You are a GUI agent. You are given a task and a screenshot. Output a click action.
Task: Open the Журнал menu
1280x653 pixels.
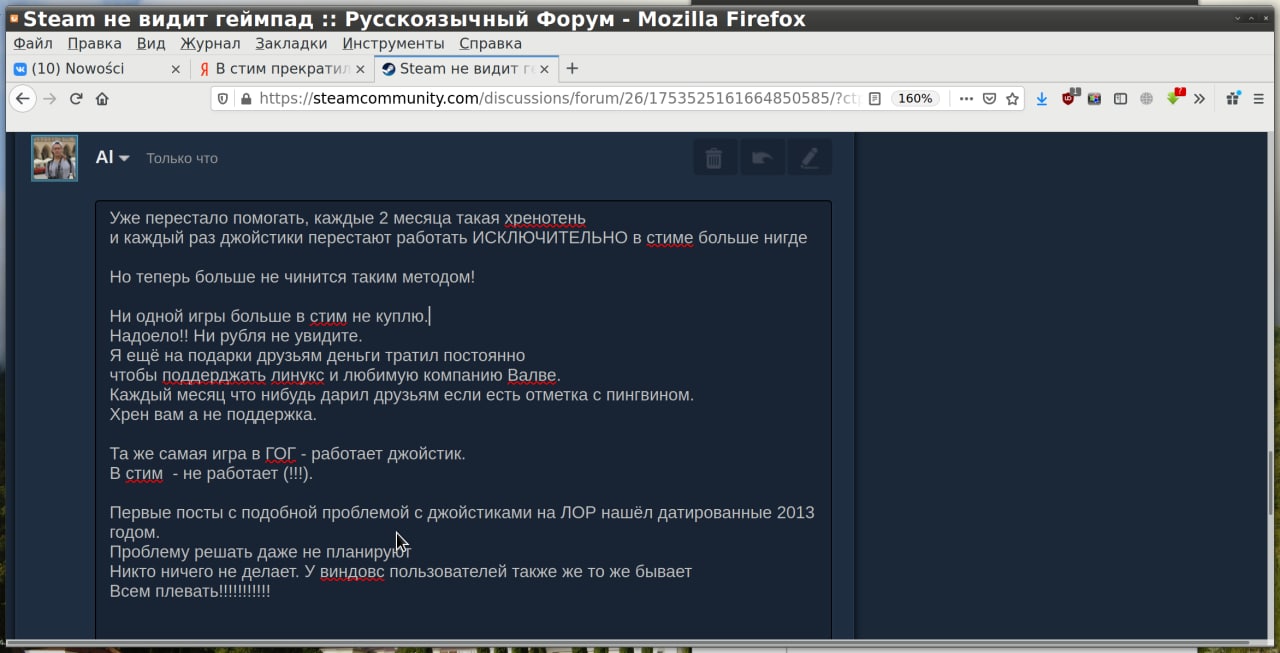coord(210,43)
